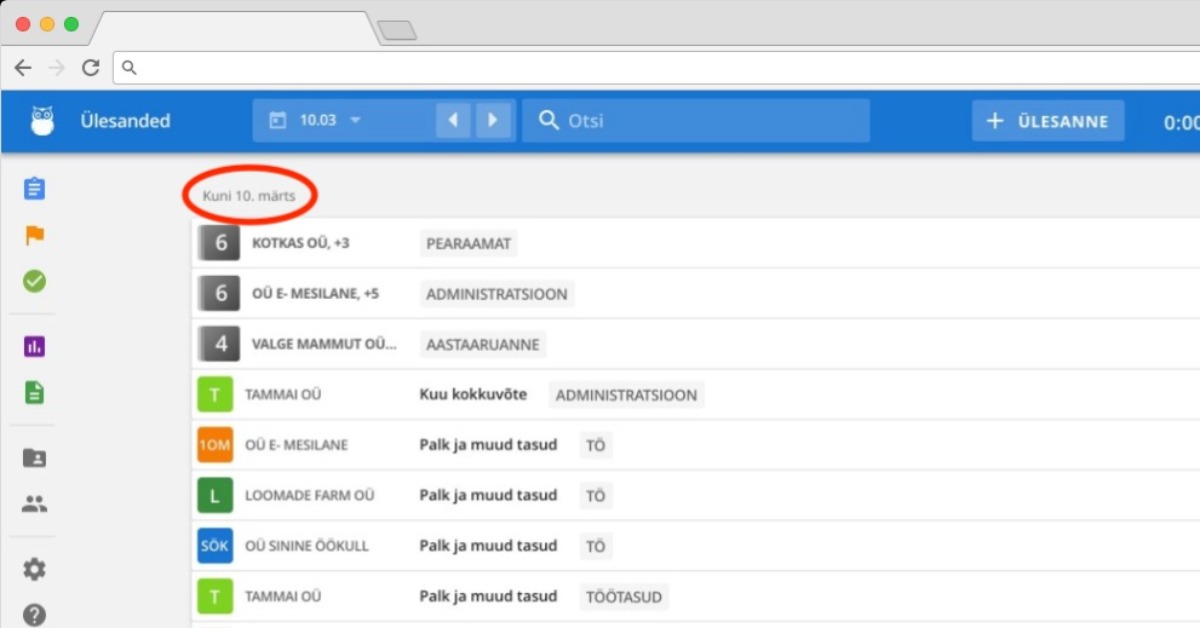The width and height of the screenshot is (1200, 628).
Task: Click browser forward arrow
Action: pos(57,68)
